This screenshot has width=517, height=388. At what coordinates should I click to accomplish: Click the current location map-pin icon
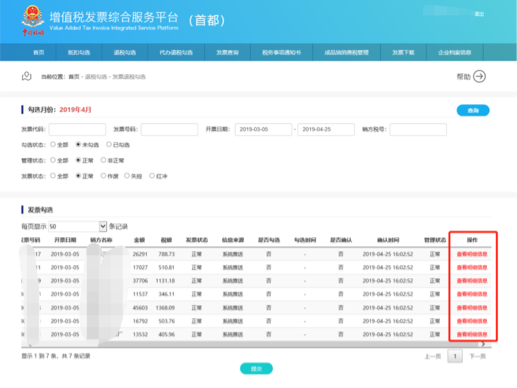click(x=27, y=76)
